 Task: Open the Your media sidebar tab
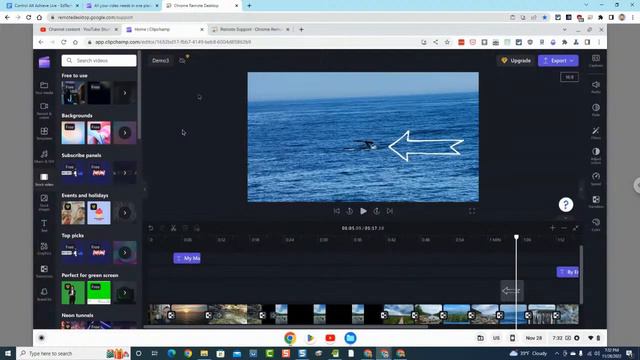pos(44,87)
